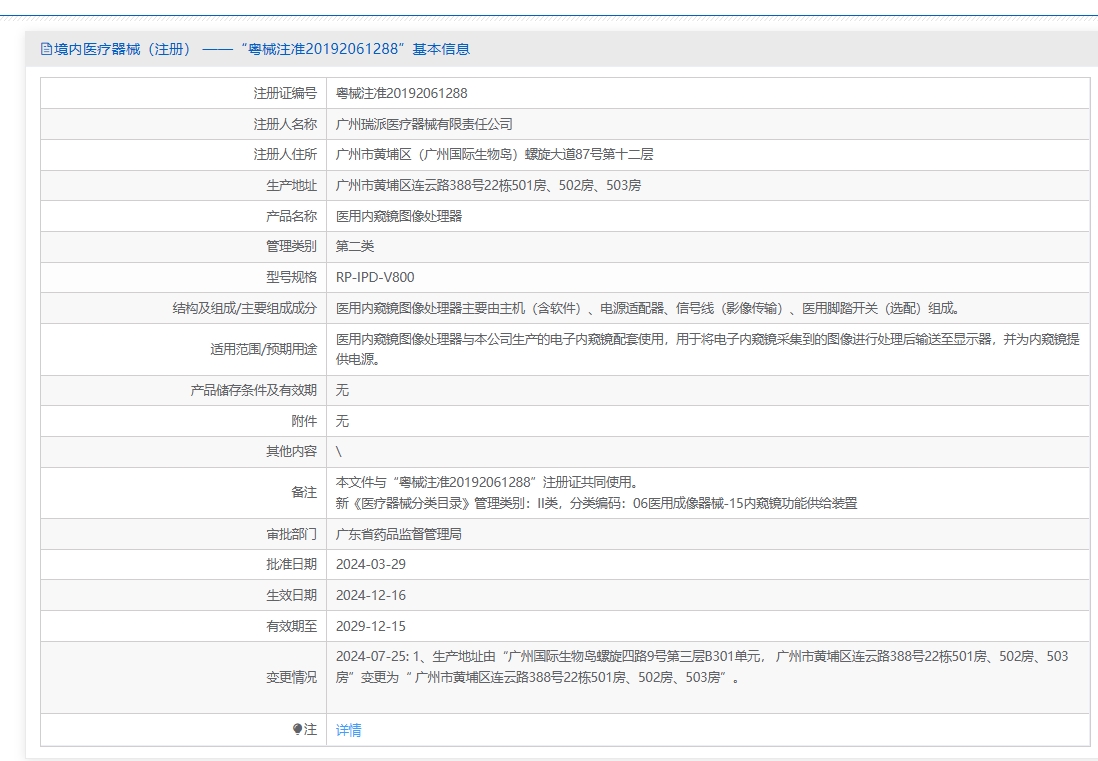Select the address 螺旋大道87号第十二层
This screenshot has width=1098, height=761.
(588, 154)
